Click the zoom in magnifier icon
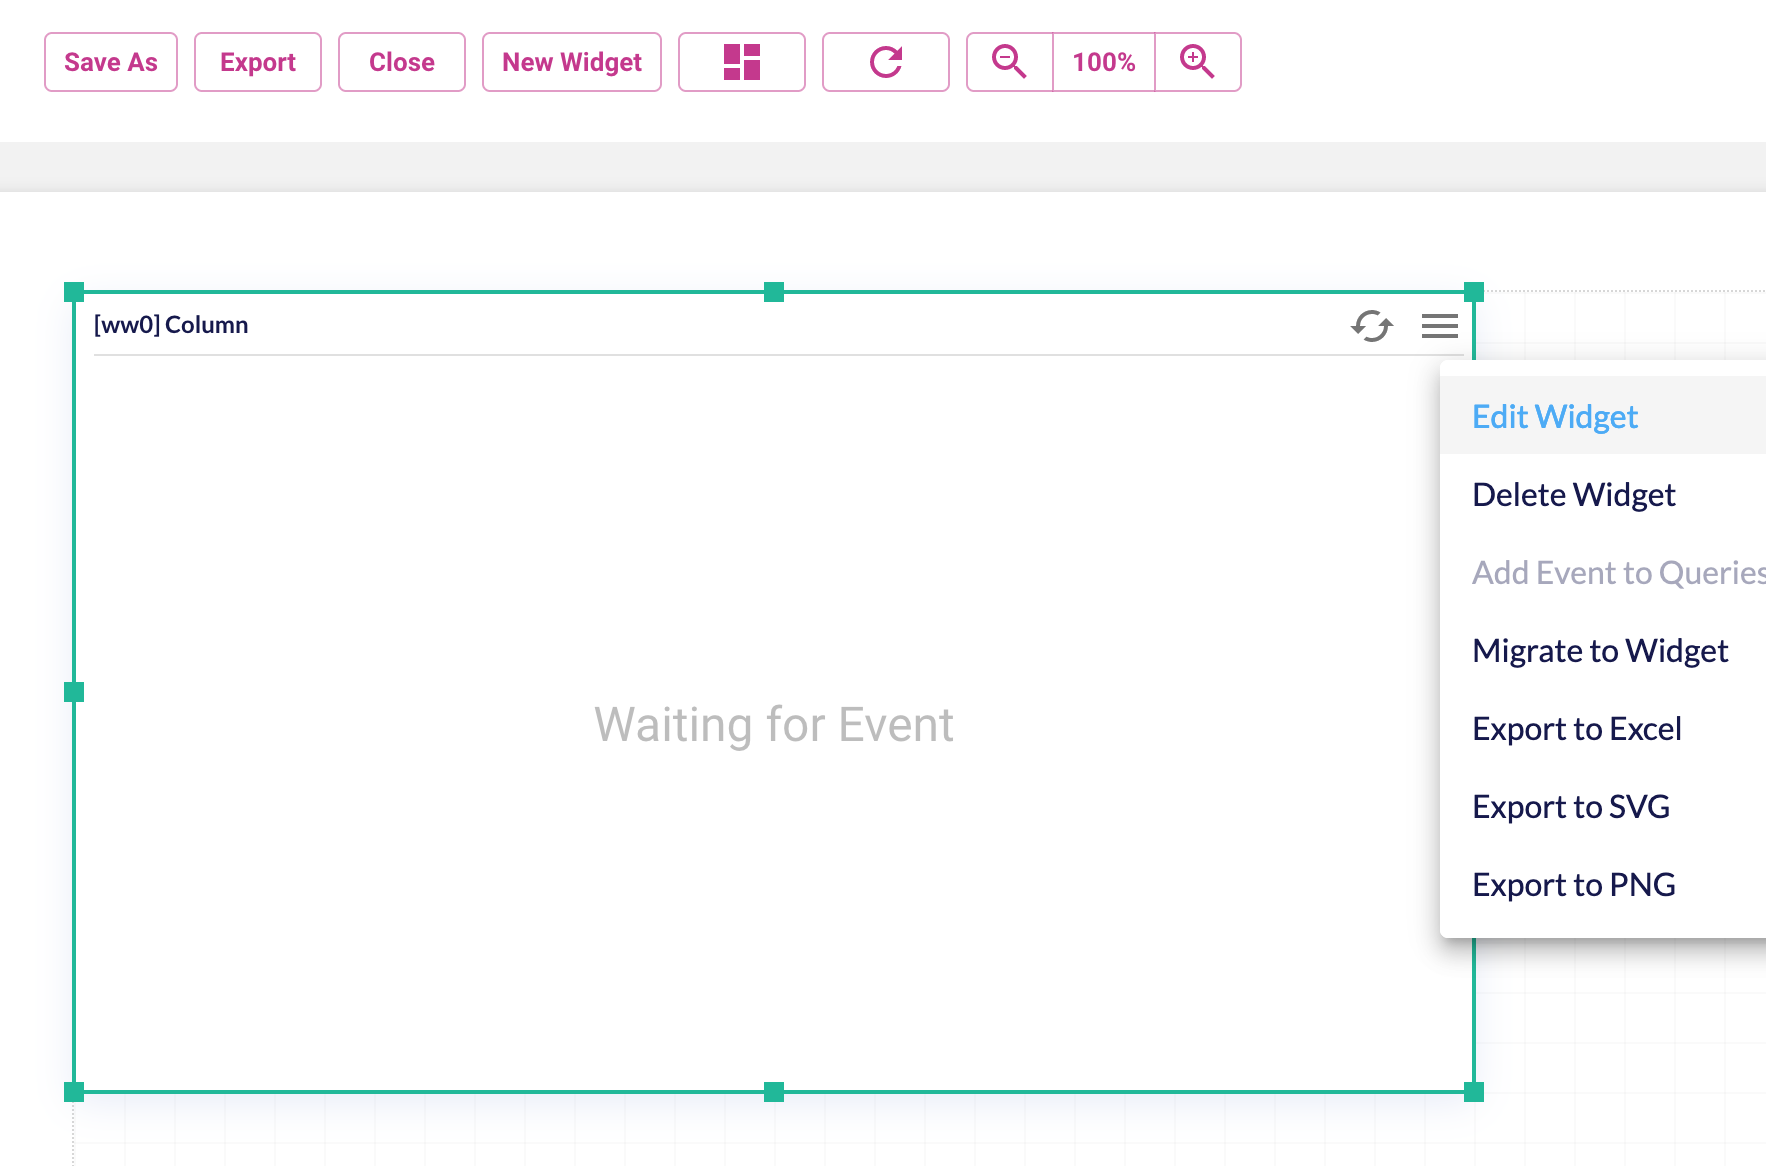 coord(1197,62)
